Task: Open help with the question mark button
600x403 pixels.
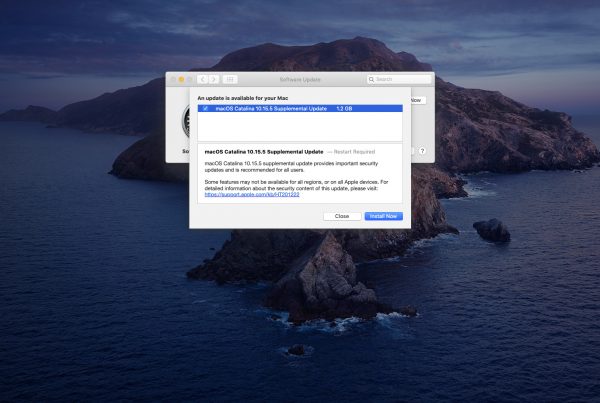Action: (x=422, y=151)
